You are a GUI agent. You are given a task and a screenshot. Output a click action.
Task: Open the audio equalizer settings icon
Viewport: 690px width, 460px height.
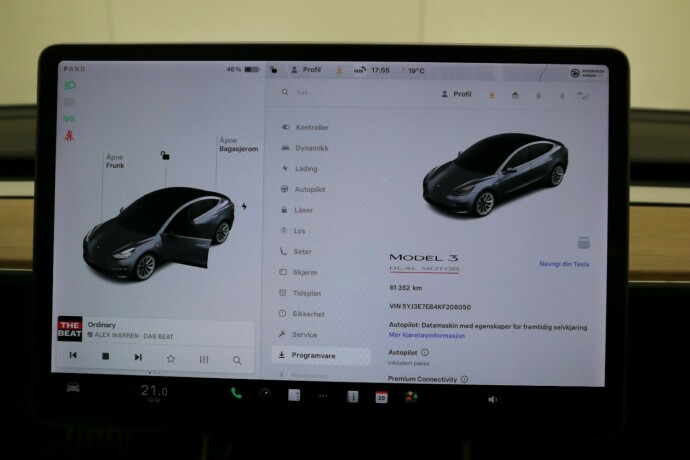[x=204, y=358]
